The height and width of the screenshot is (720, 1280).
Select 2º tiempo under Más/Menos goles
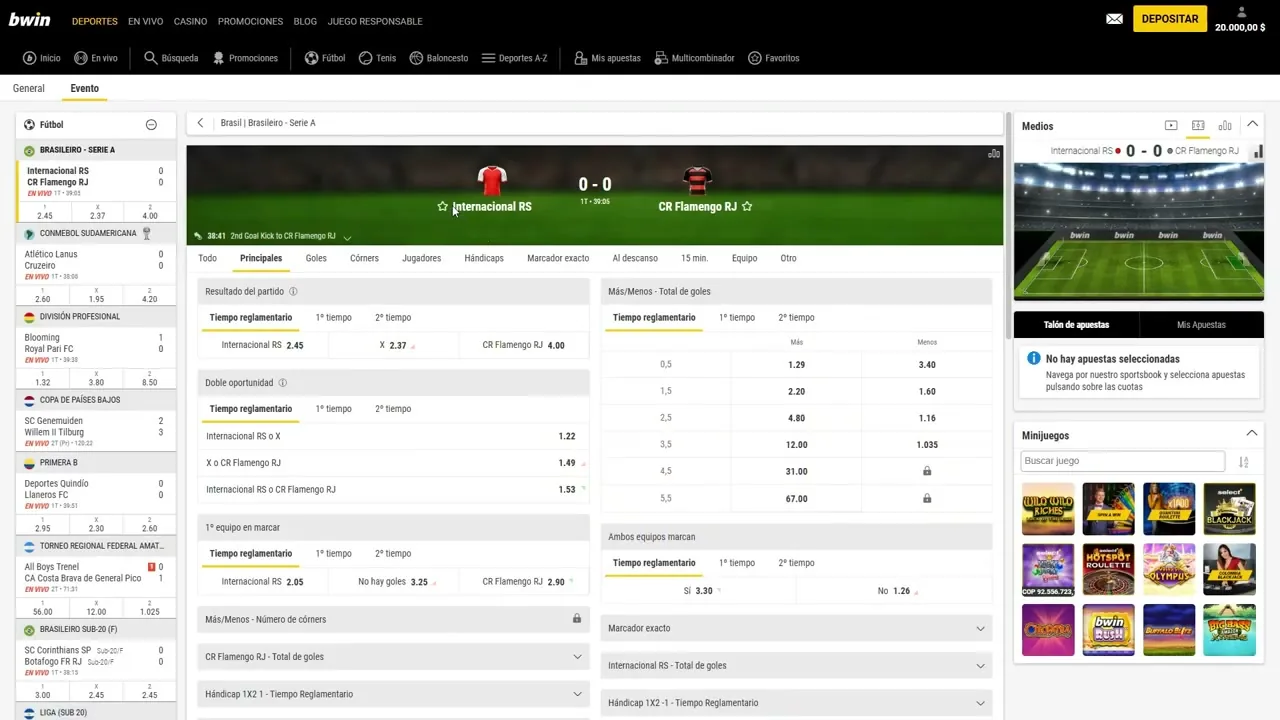click(797, 318)
